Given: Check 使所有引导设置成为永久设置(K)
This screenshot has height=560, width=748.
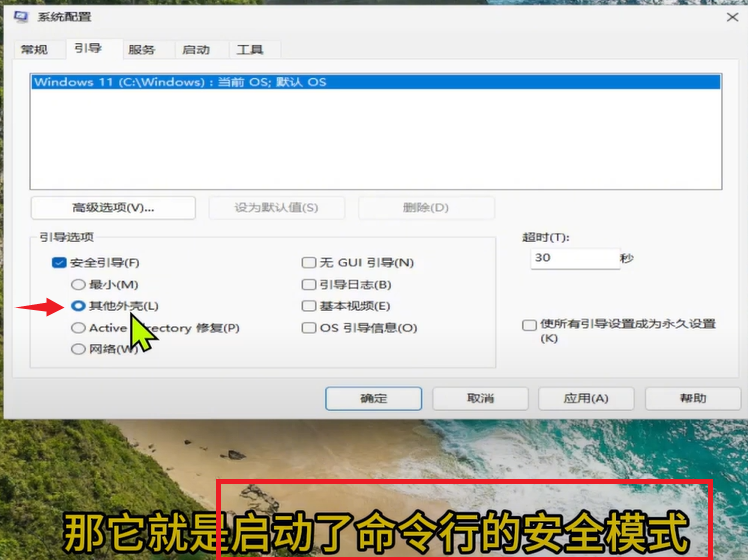Looking at the screenshot, I should click(529, 325).
